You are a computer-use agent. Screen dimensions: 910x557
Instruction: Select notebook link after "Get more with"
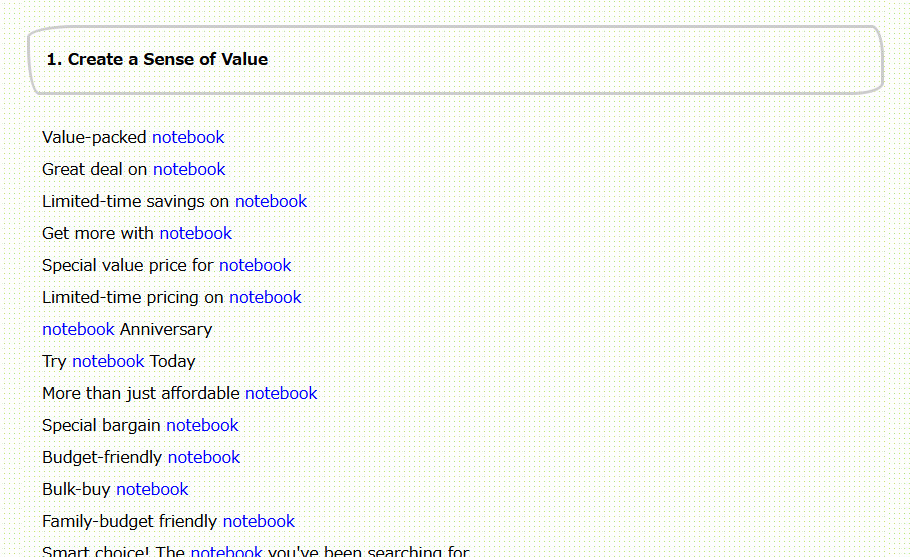tap(196, 233)
